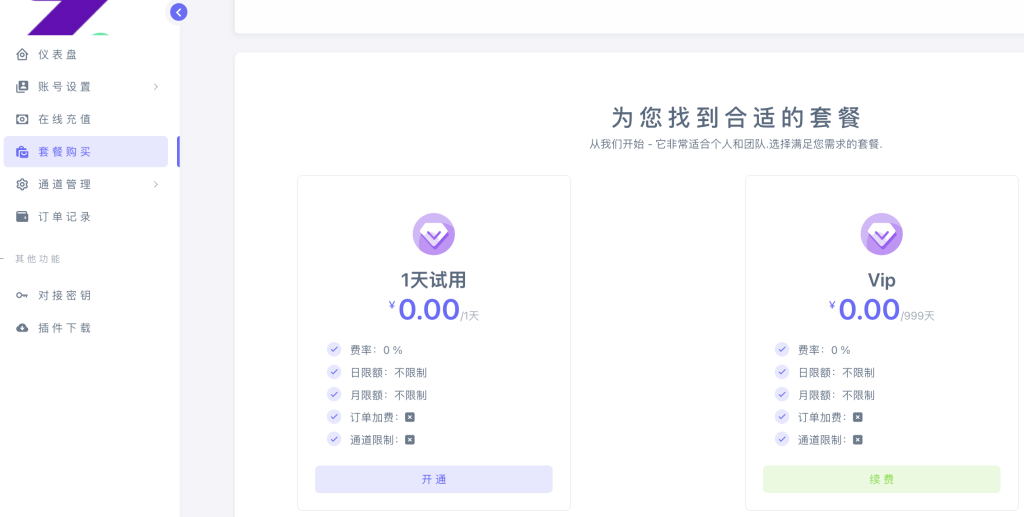The image size is (1024, 517).
Task: Open the 仪表盘 menu item
Action: [x=58, y=55]
